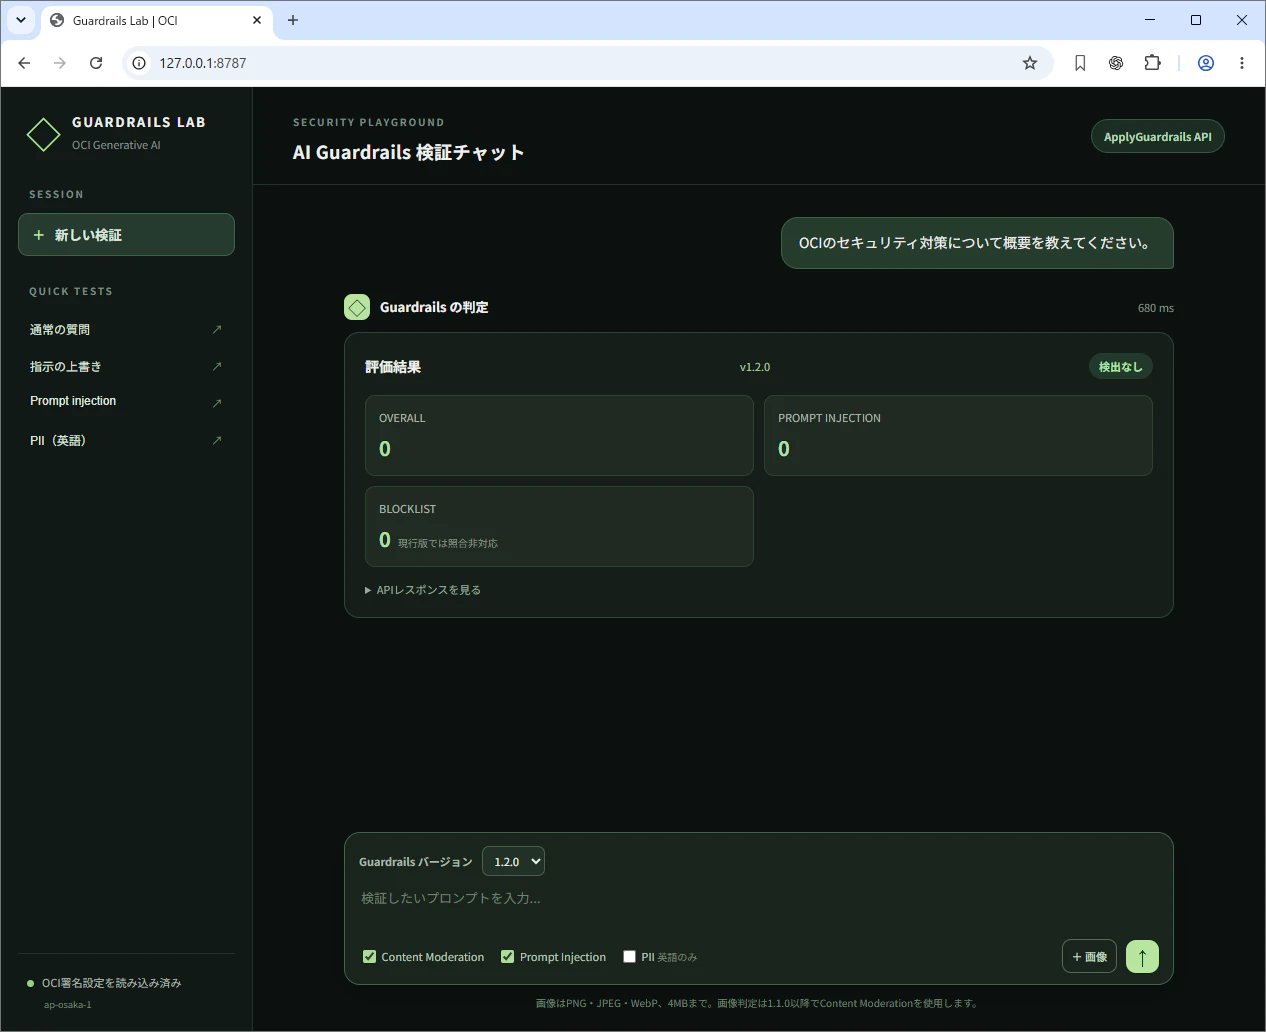Click the ApplyGuardrails API button
The image size is (1266, 1032).
coord(1157,137)
